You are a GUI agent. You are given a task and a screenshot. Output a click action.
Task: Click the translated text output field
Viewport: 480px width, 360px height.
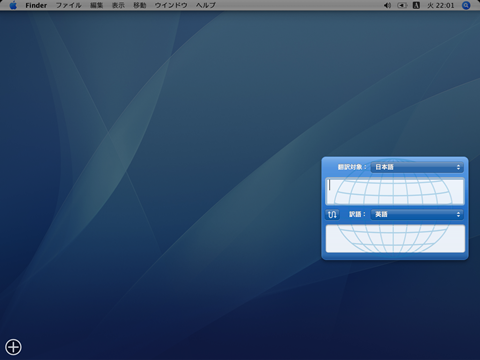395,239
